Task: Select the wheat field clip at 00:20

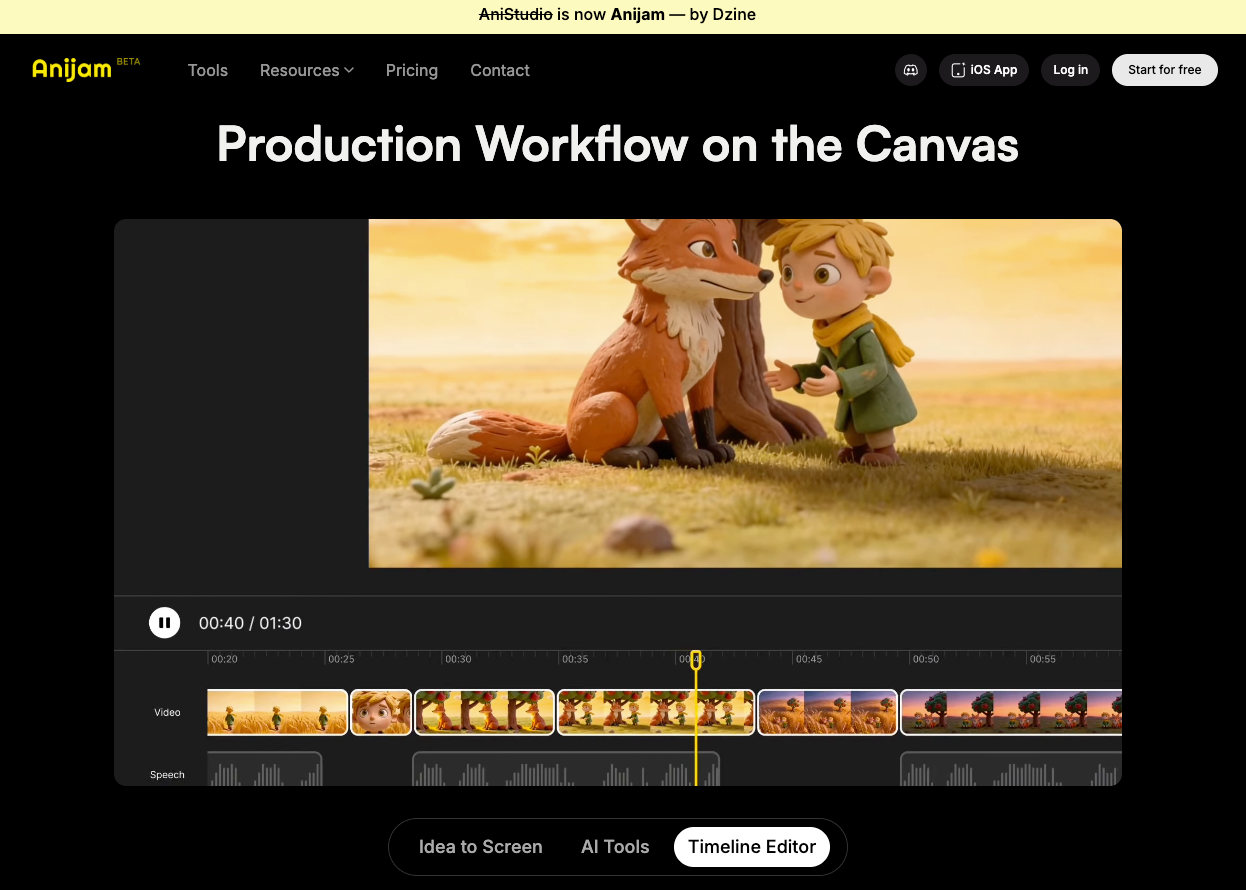Action: (x=277, y=712)
